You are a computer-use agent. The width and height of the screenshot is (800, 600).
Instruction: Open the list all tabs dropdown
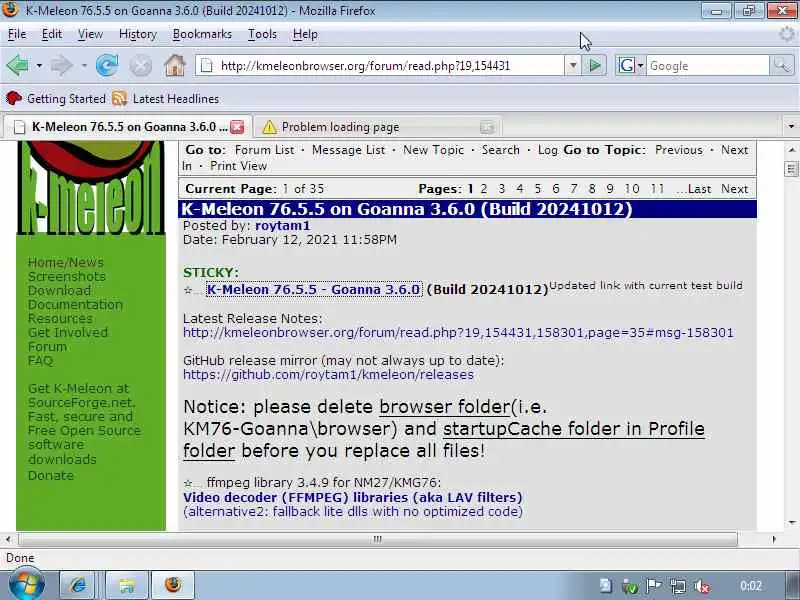coord(791,126)
